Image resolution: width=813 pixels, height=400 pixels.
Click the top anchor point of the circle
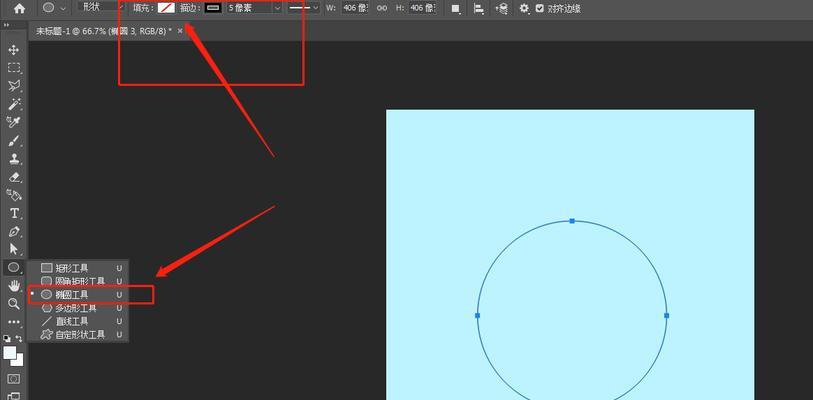572,221
